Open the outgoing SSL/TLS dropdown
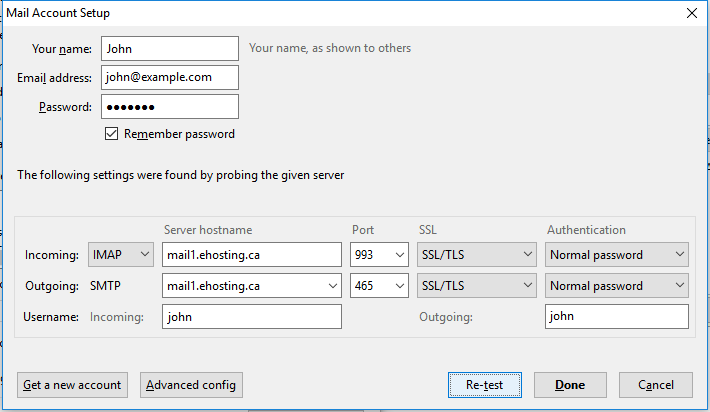 476,285
